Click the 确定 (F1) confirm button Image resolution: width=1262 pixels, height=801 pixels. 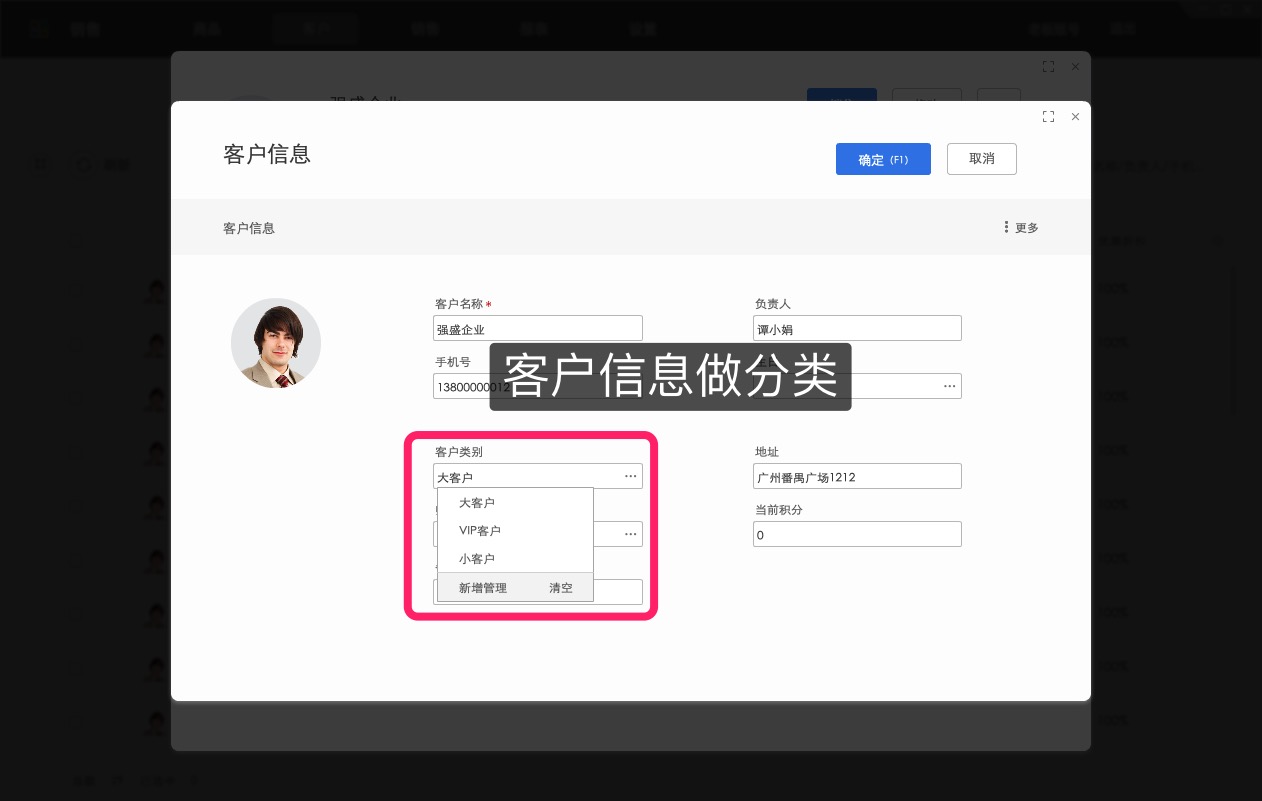point(883,159)
